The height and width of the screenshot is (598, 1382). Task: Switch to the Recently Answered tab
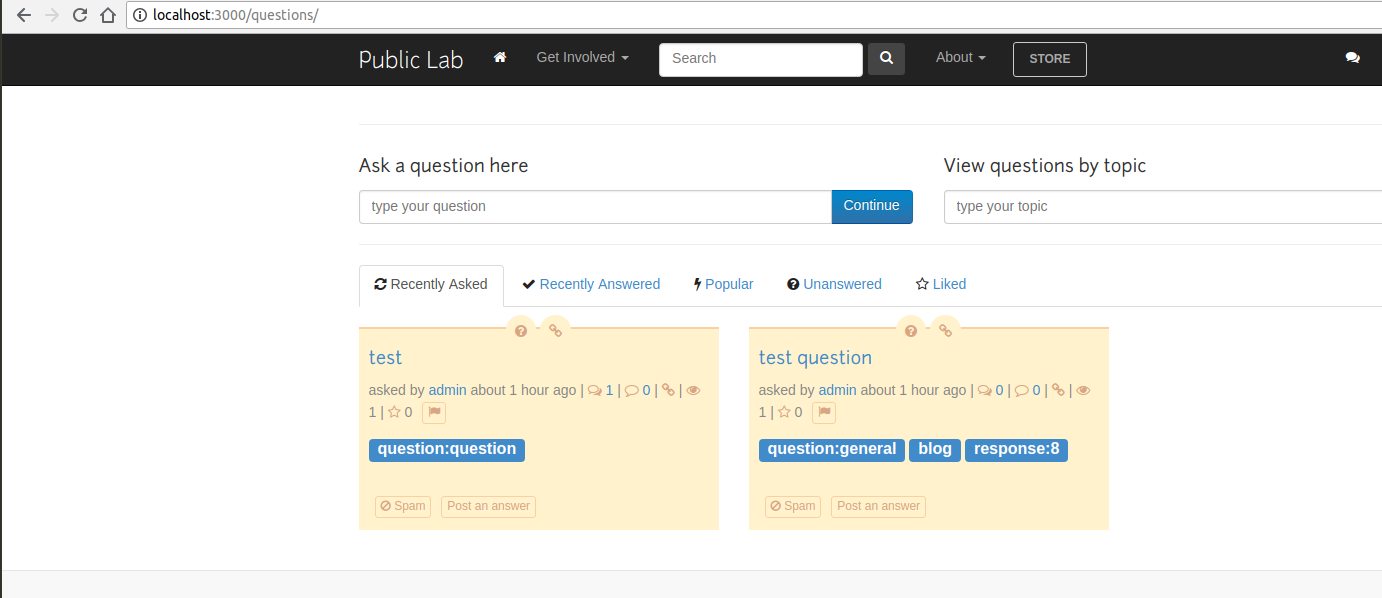point(591,284)
